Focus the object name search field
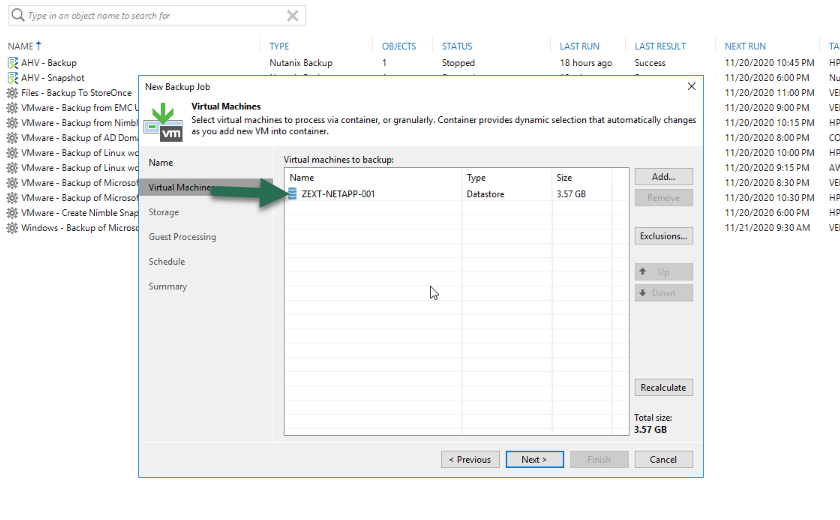Image resolution: width=840 pixels, height=520 pixels. click(157, 16)
